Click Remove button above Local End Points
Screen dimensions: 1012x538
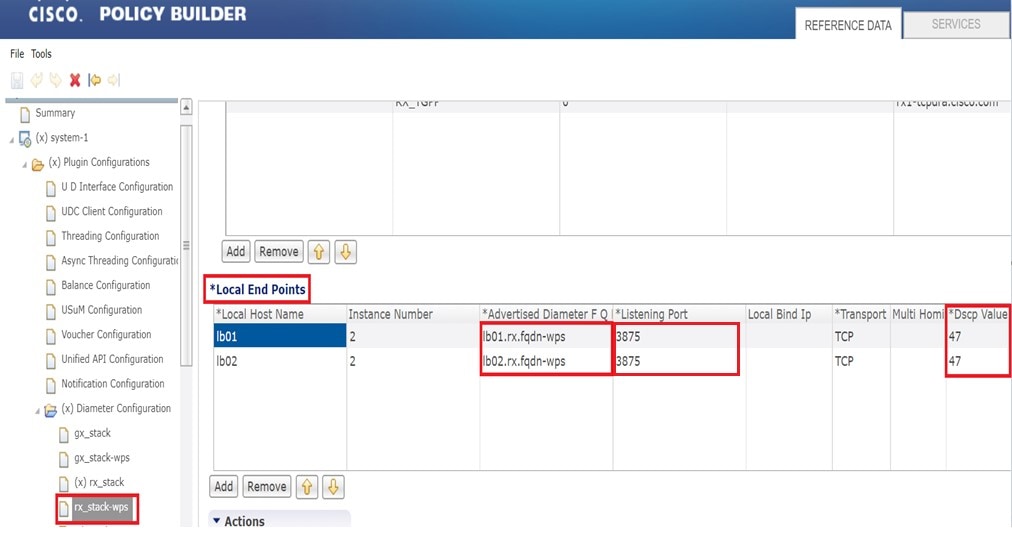pos(279,252)
